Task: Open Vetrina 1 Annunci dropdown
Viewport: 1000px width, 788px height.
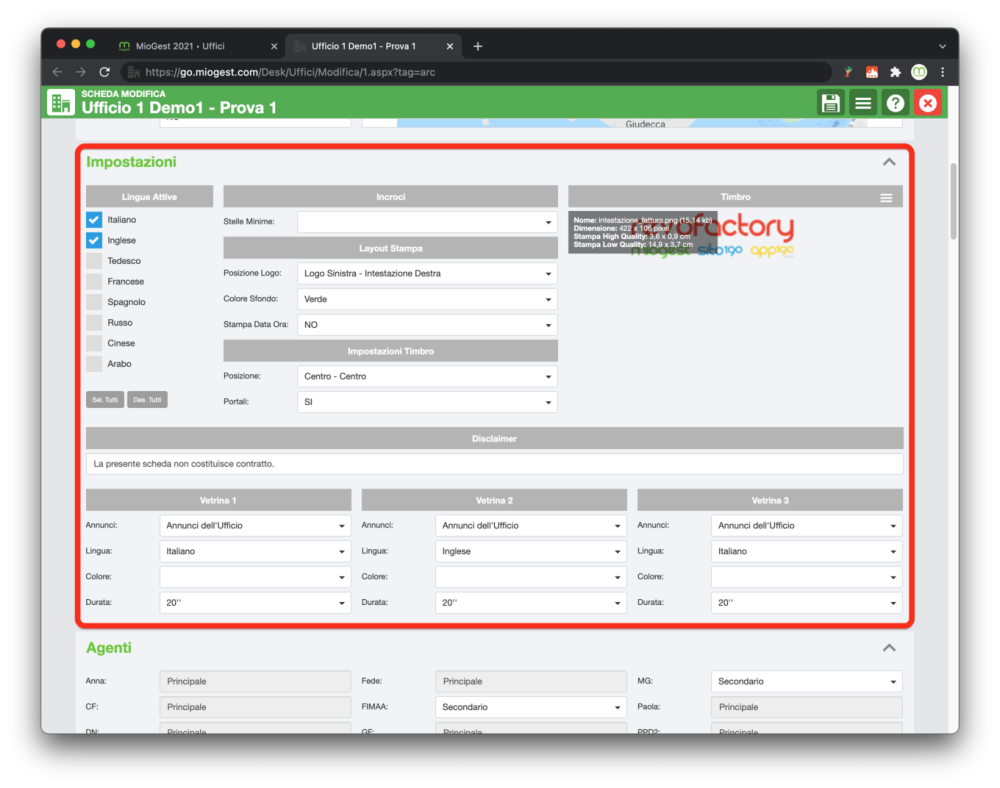Action: (255, 525)
